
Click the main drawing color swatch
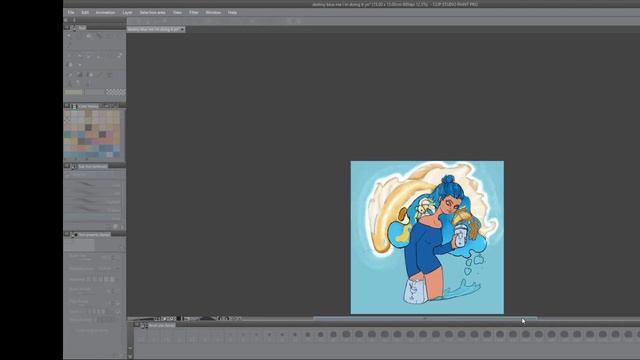tap(73, 92)
